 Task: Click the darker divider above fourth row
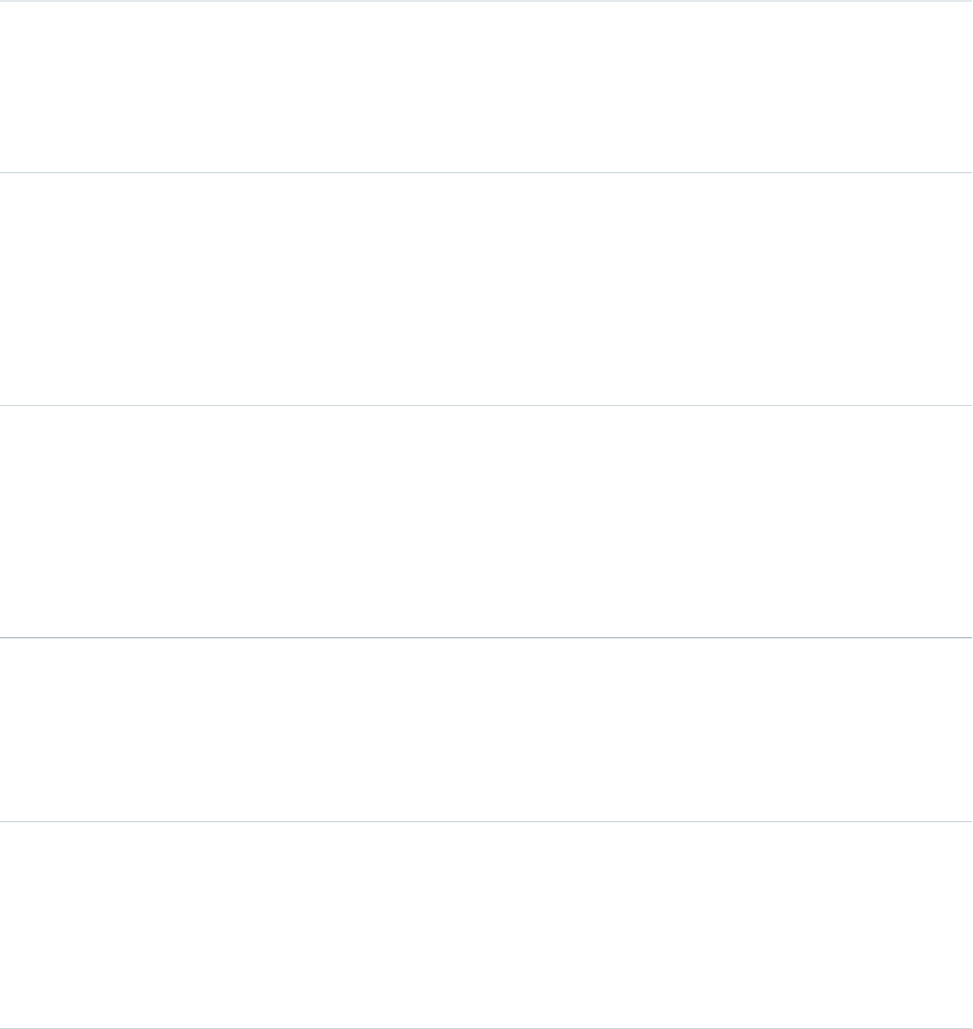pyautogui.click(x=486, y=637)
